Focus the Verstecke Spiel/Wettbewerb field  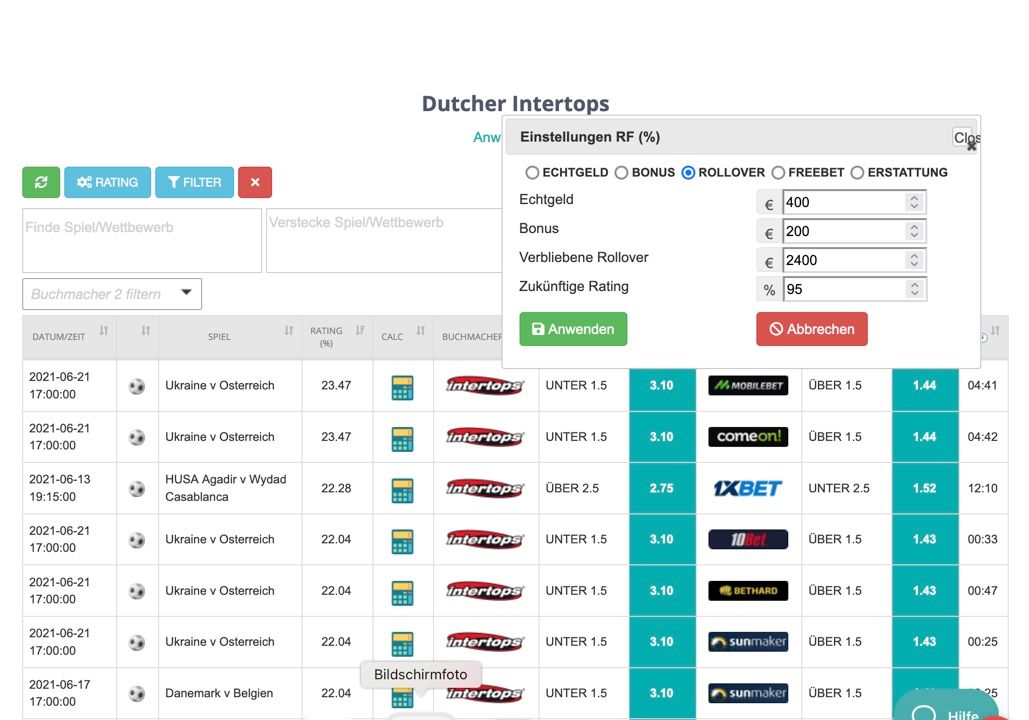point(384,240)
